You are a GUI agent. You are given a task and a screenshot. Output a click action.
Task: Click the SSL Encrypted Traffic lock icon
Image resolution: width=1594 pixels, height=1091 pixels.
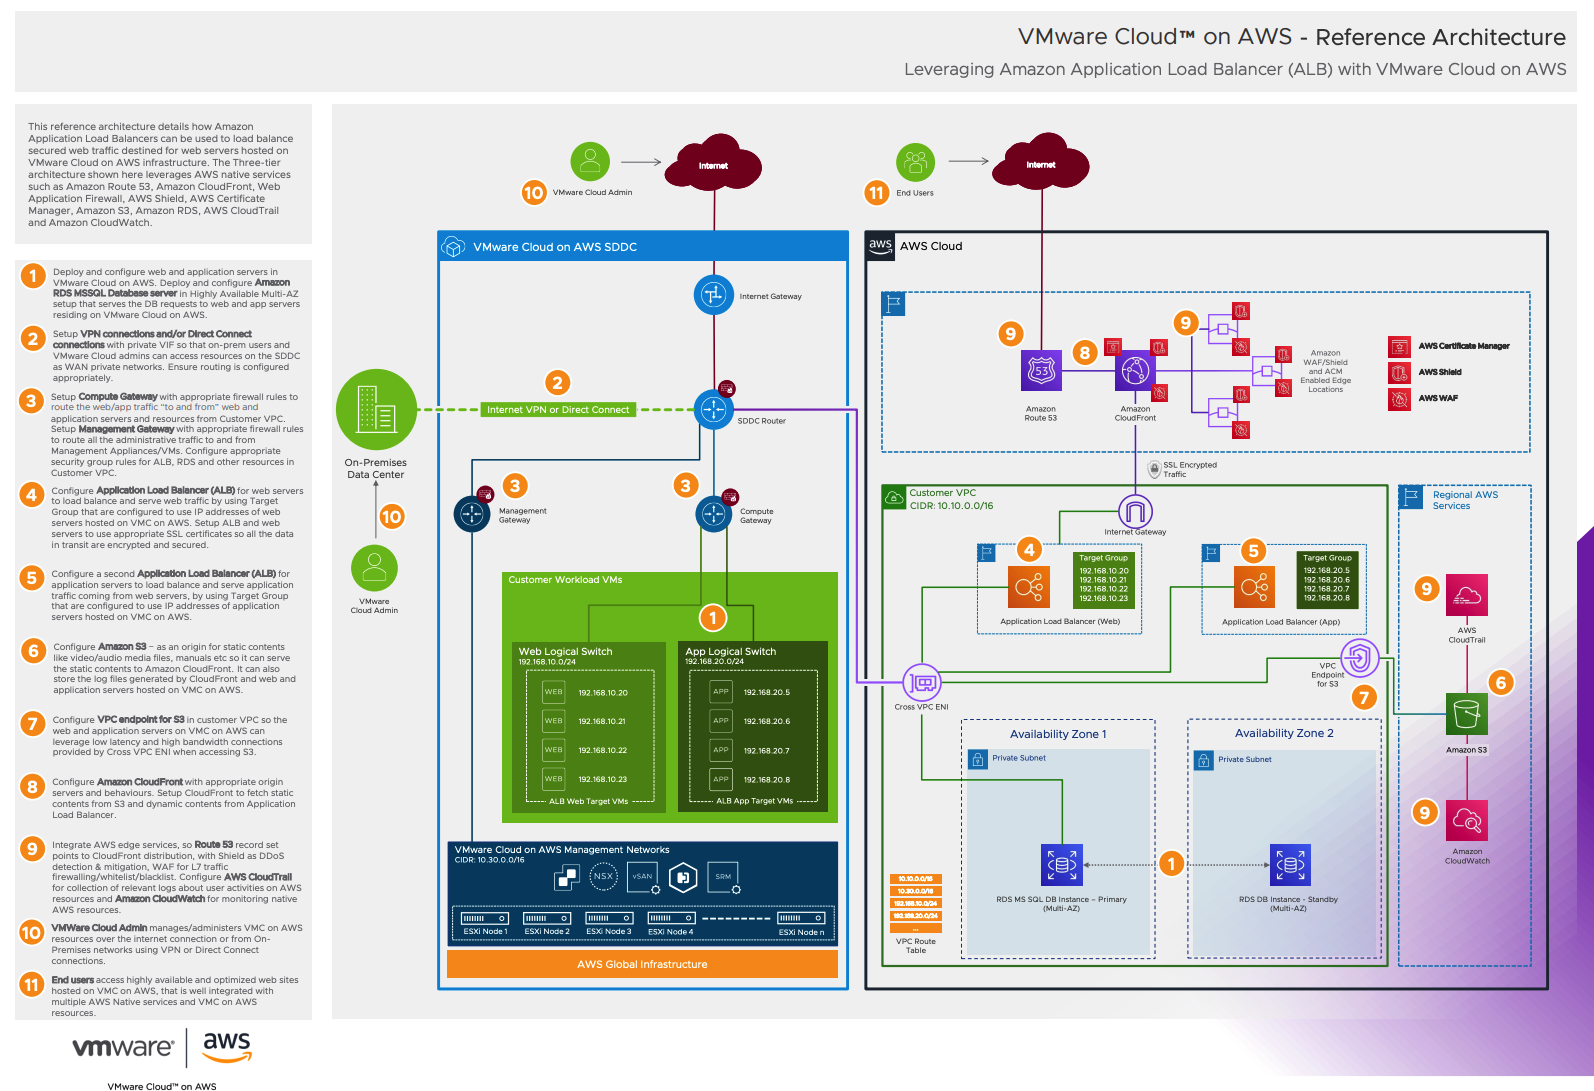point(1155,467)
